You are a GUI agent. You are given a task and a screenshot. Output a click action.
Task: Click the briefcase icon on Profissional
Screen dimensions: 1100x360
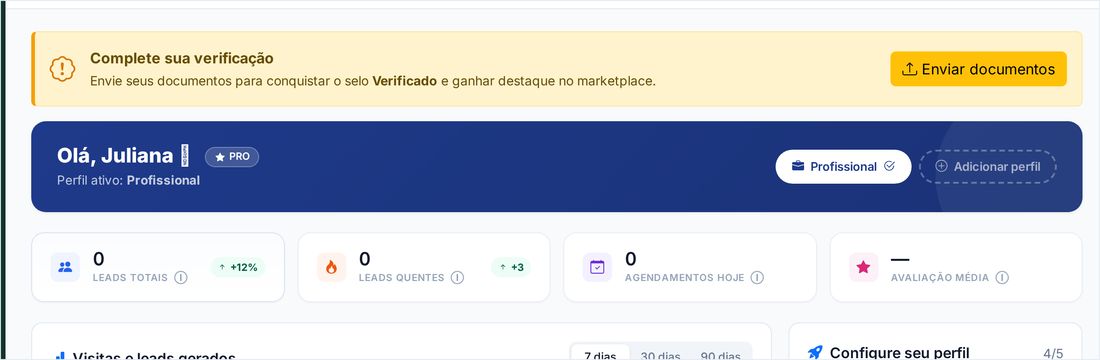798,166
